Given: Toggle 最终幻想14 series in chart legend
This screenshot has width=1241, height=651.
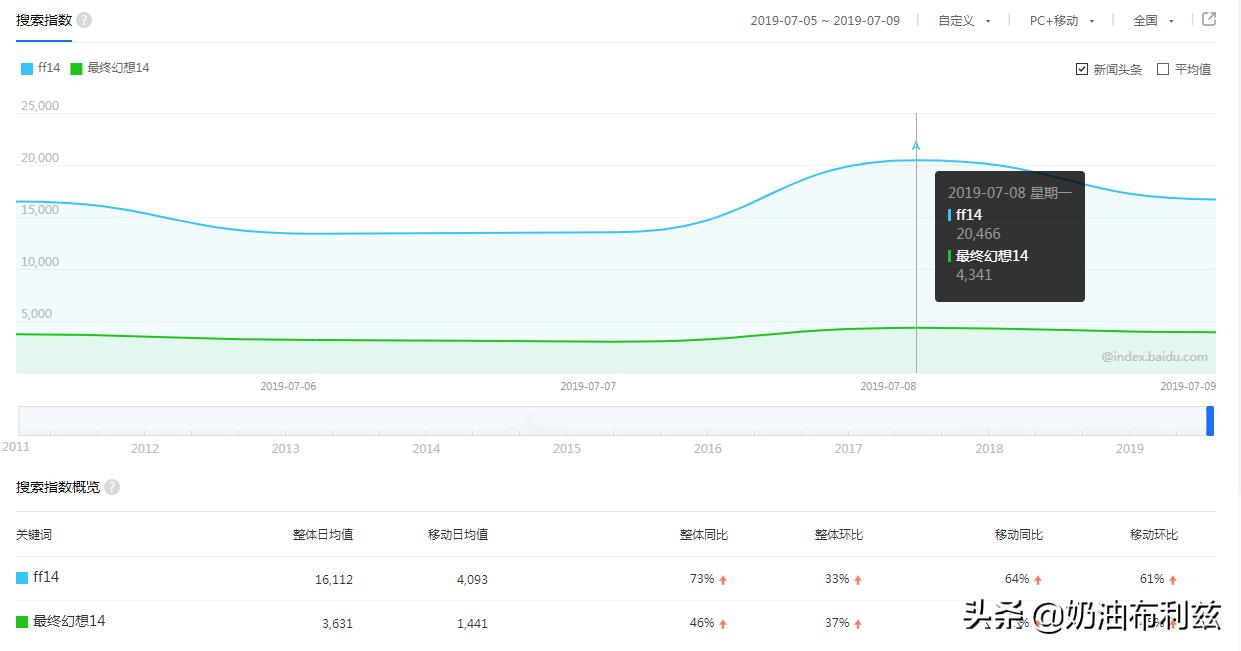Looking at the screenshot, I should point(110,68).
